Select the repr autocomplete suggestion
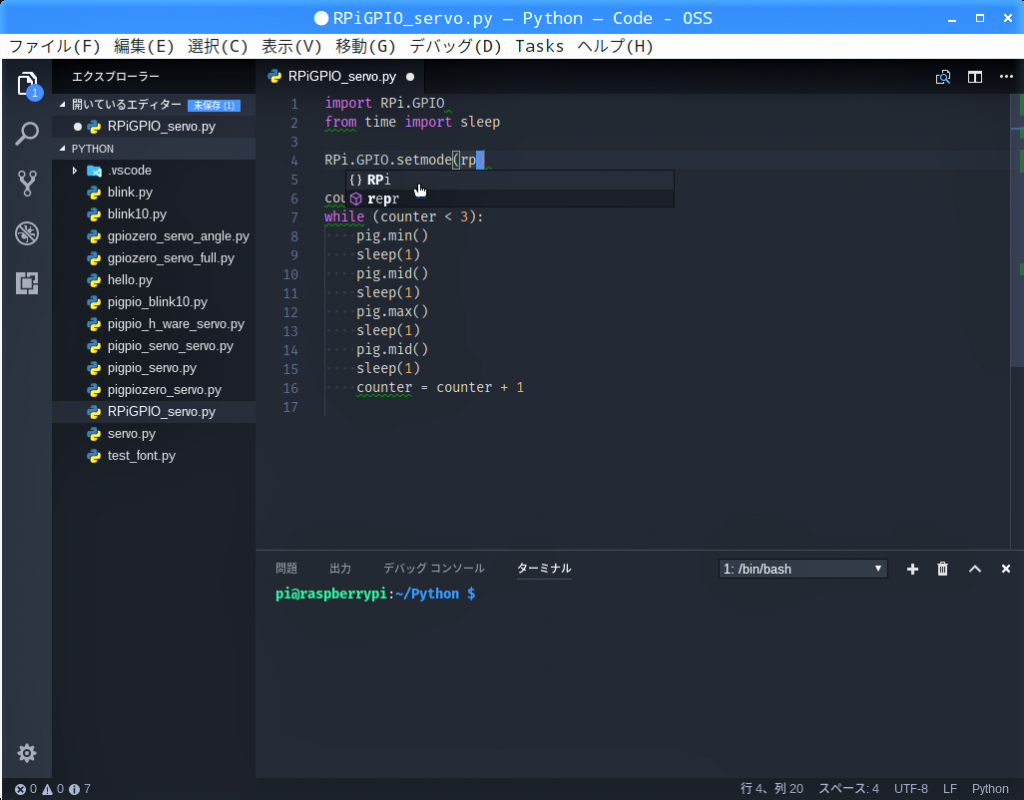The height and width of the screenshot is (800, 1024). click(x=383, y=198)
